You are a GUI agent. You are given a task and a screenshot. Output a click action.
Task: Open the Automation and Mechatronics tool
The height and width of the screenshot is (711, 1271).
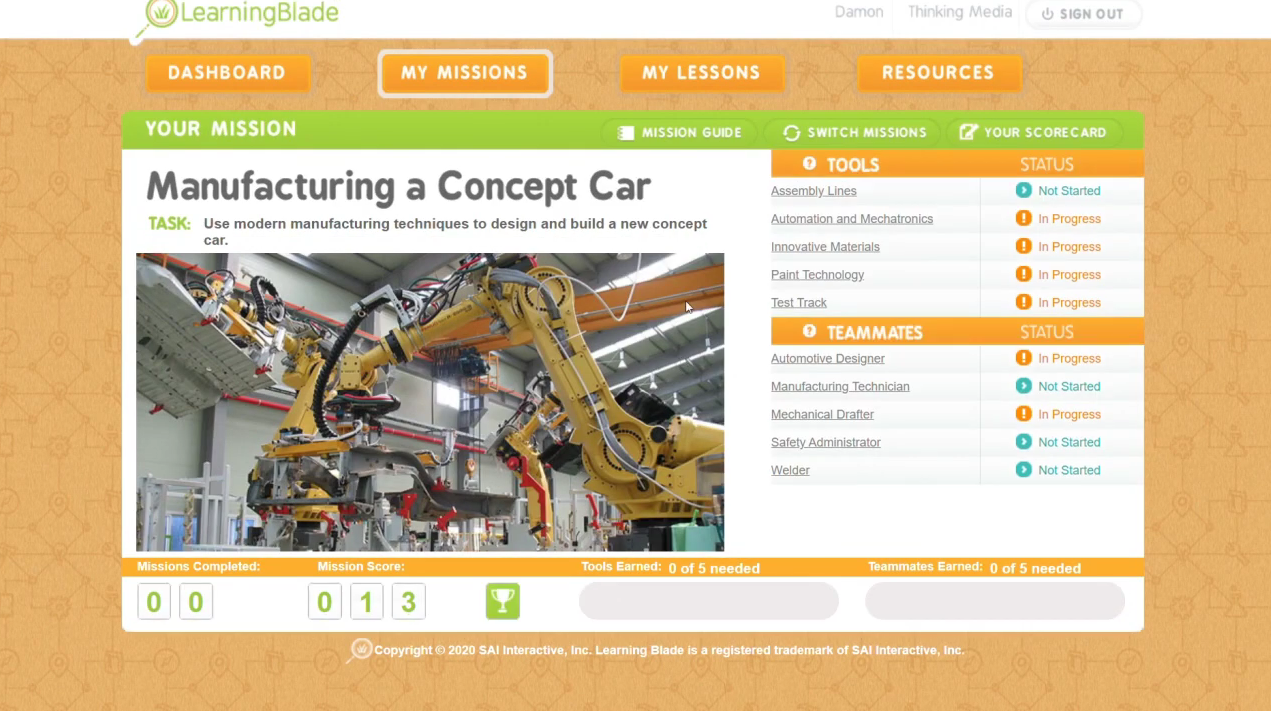(x=852, y=219)
